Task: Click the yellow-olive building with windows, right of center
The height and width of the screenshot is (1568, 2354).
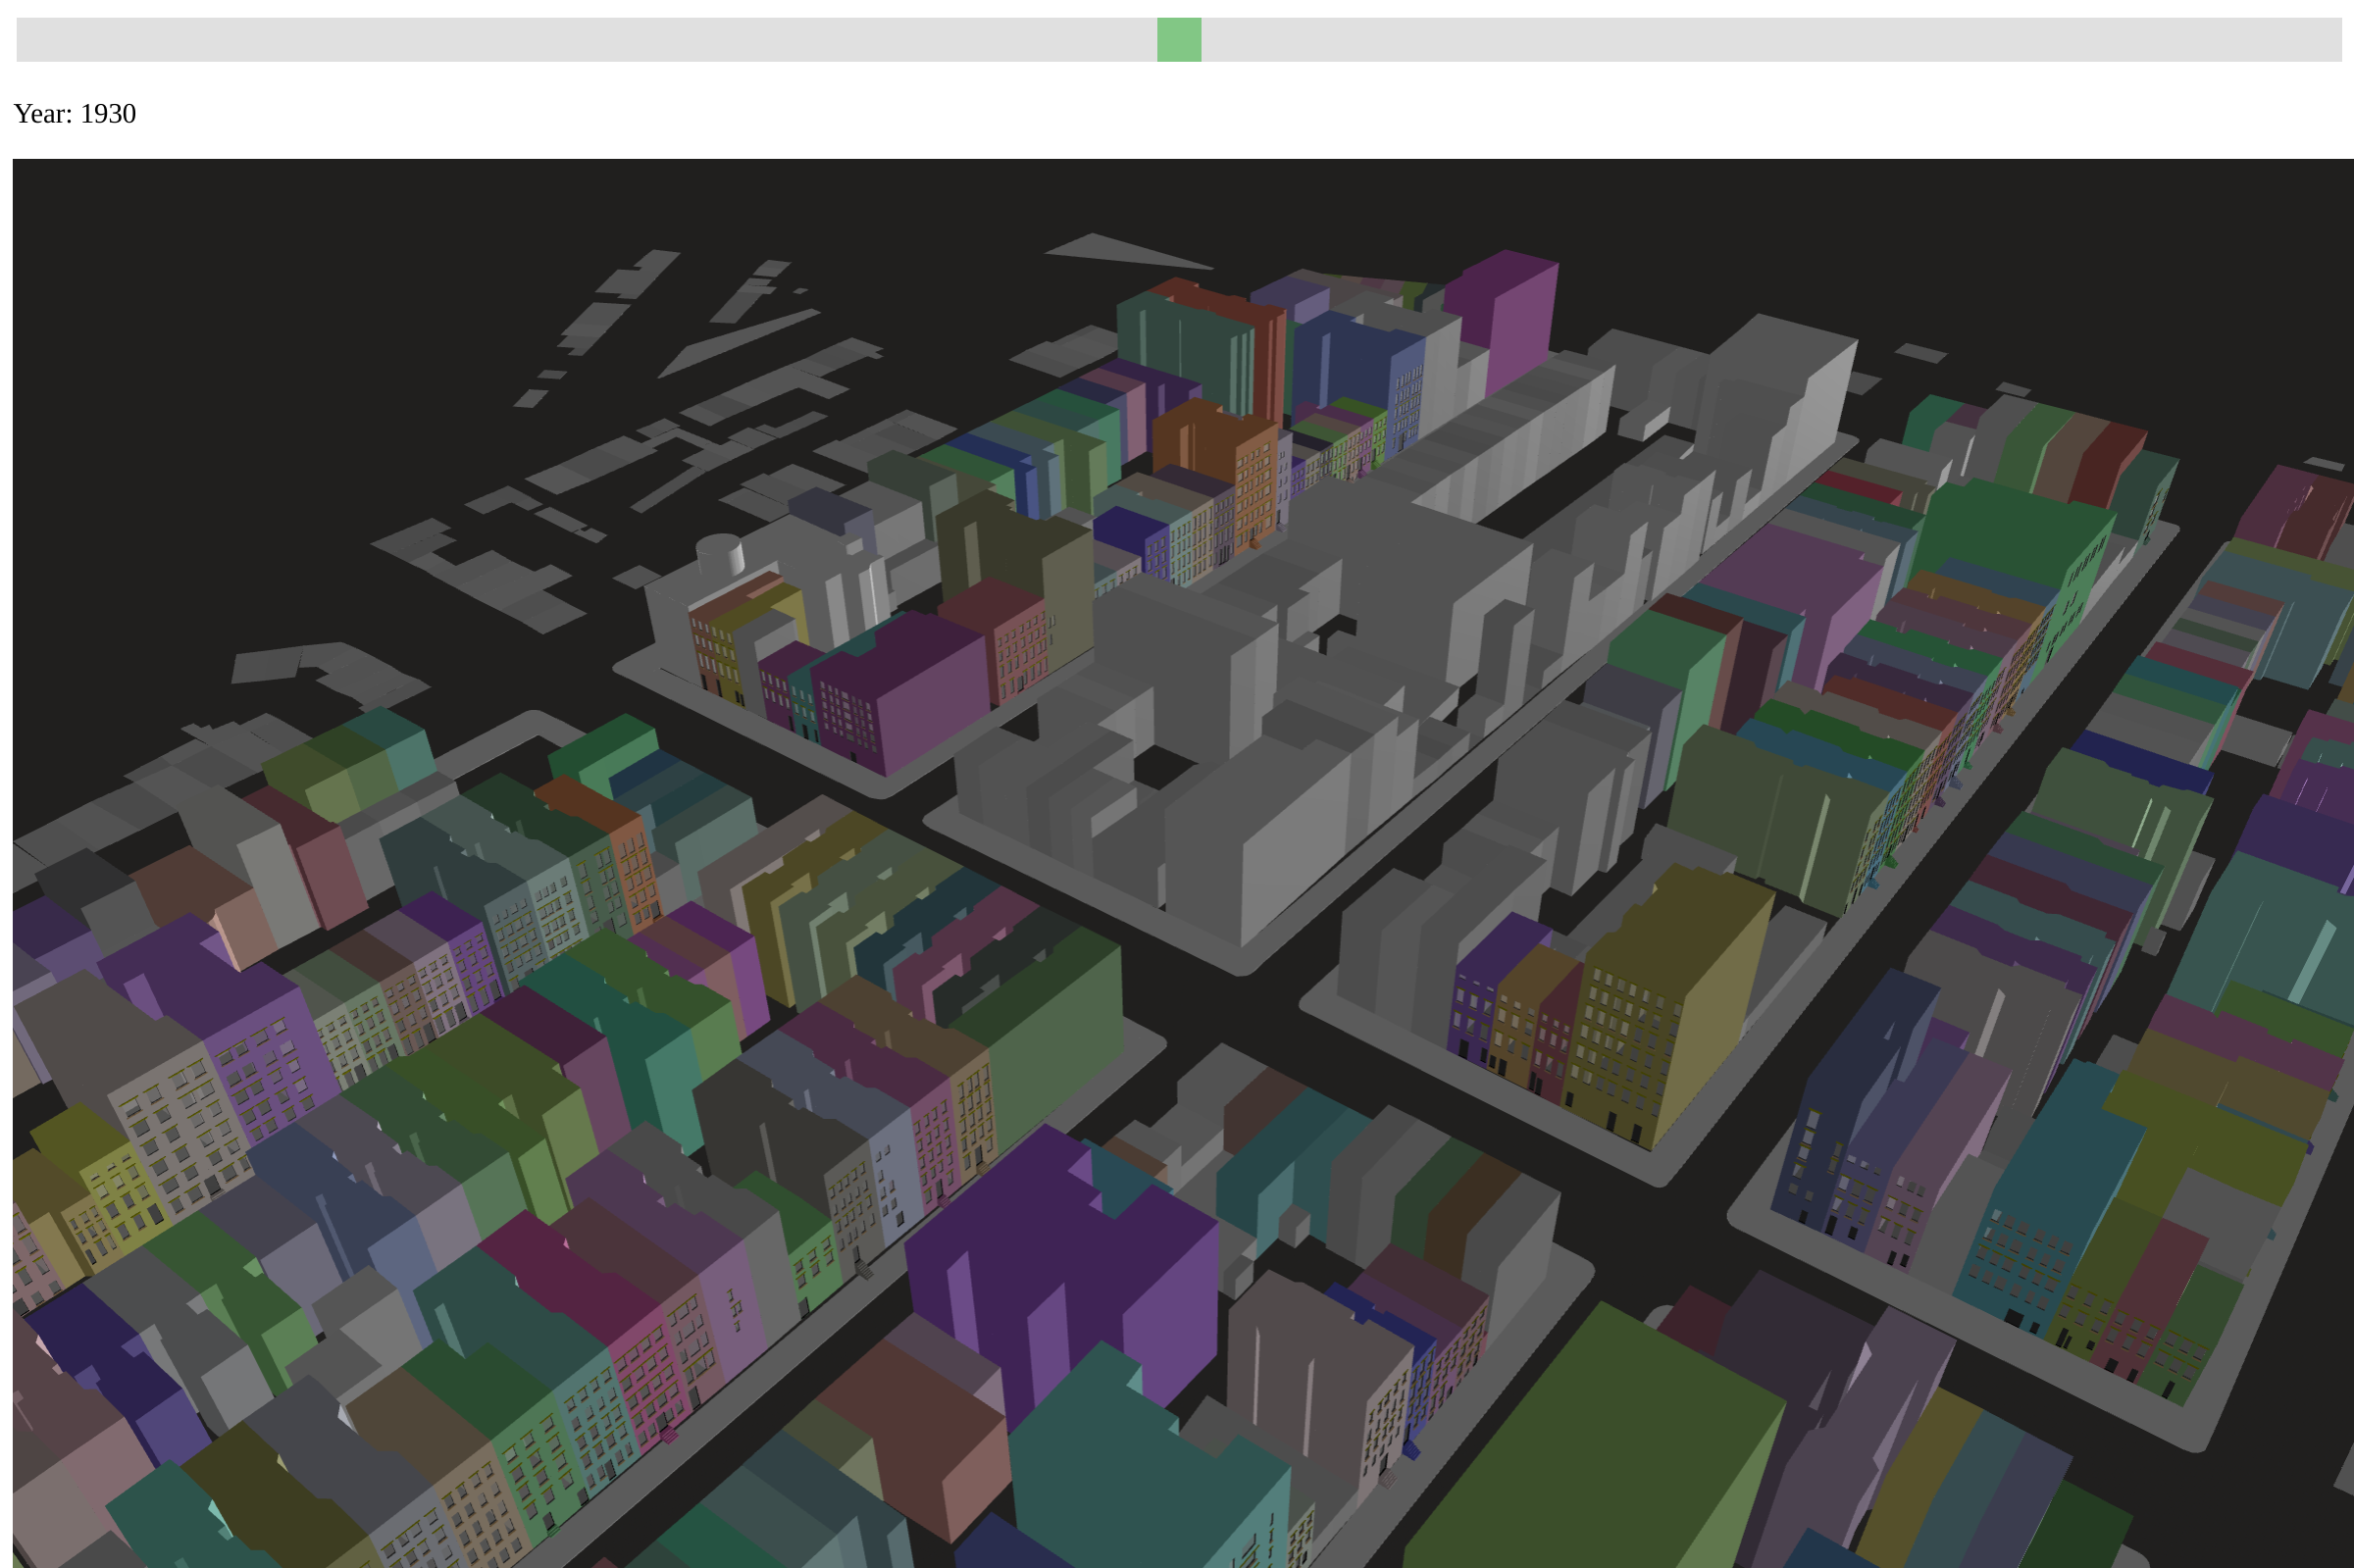Action: click(1665, 1000)
